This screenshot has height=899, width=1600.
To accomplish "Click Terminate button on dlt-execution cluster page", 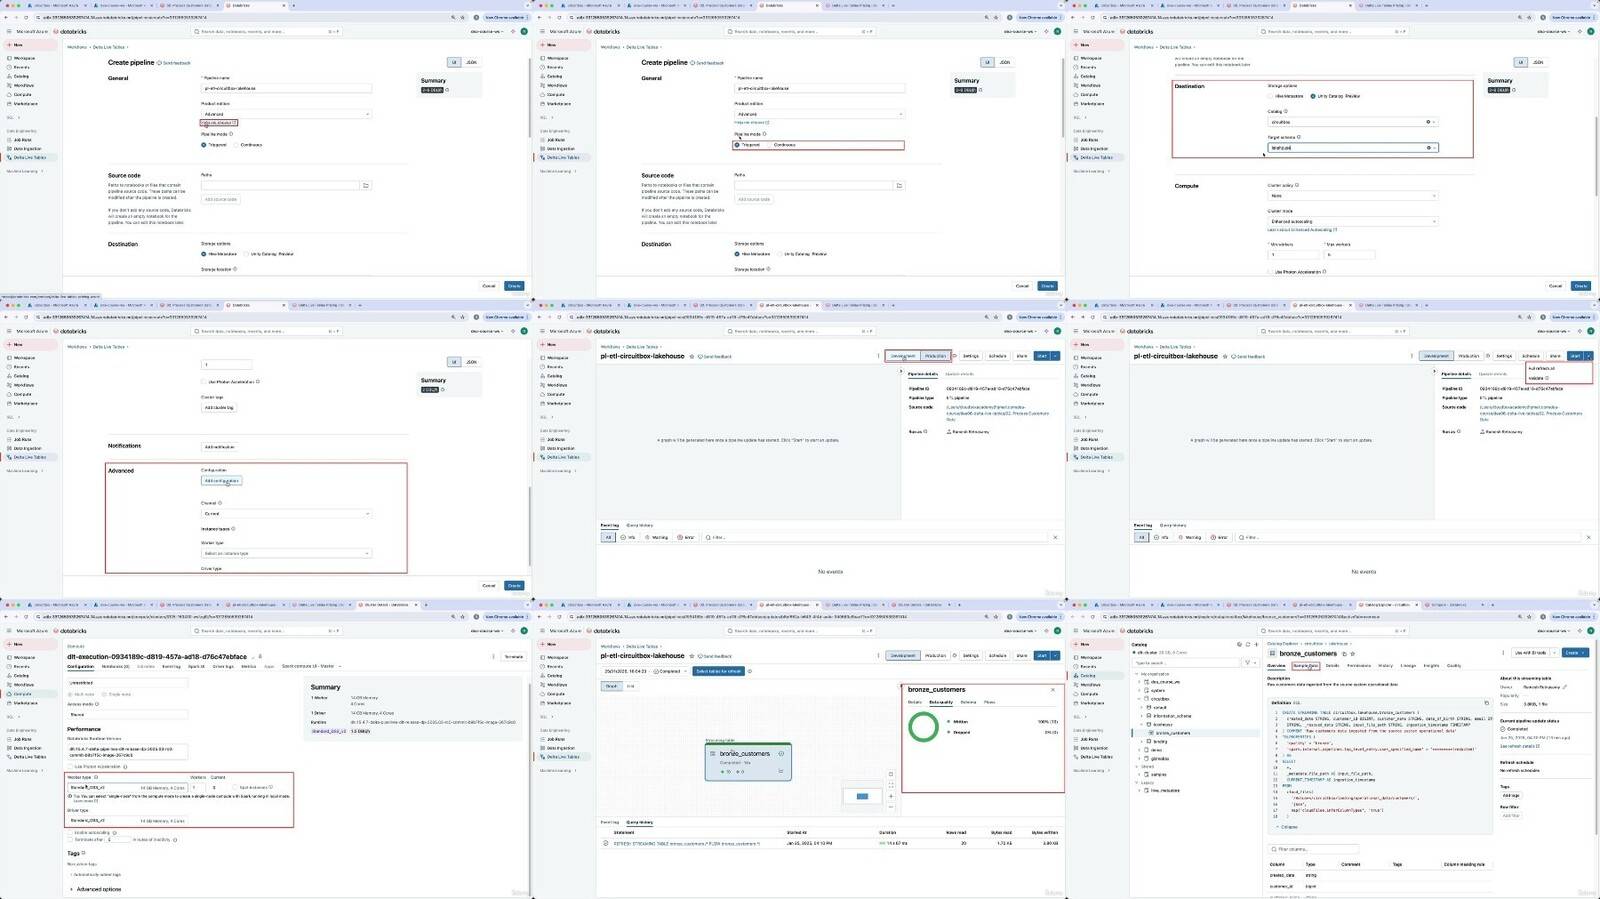I will pos(514,657).
